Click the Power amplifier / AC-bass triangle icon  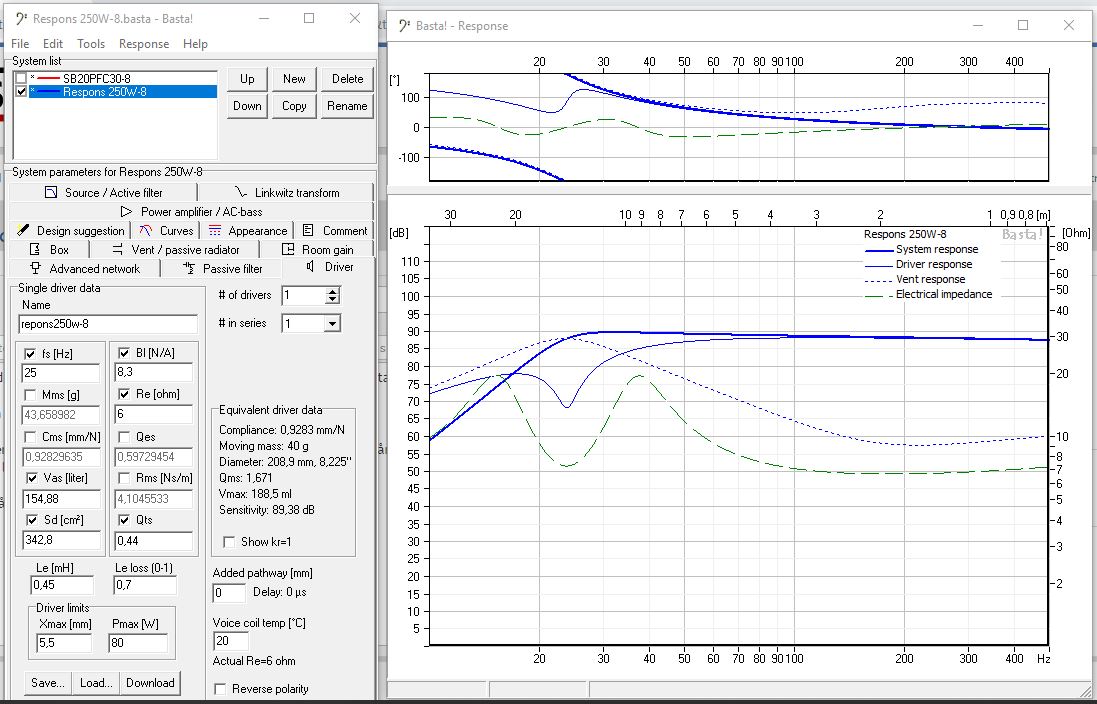[126, 212]
